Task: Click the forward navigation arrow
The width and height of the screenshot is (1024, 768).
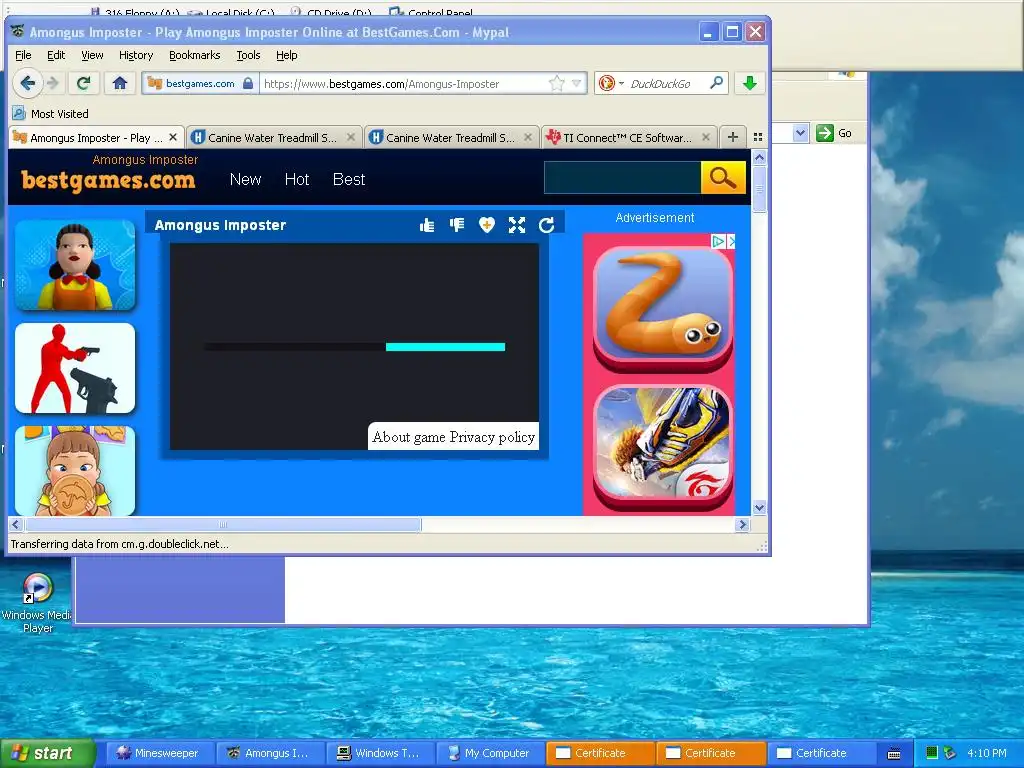Action: click(53, 83)
